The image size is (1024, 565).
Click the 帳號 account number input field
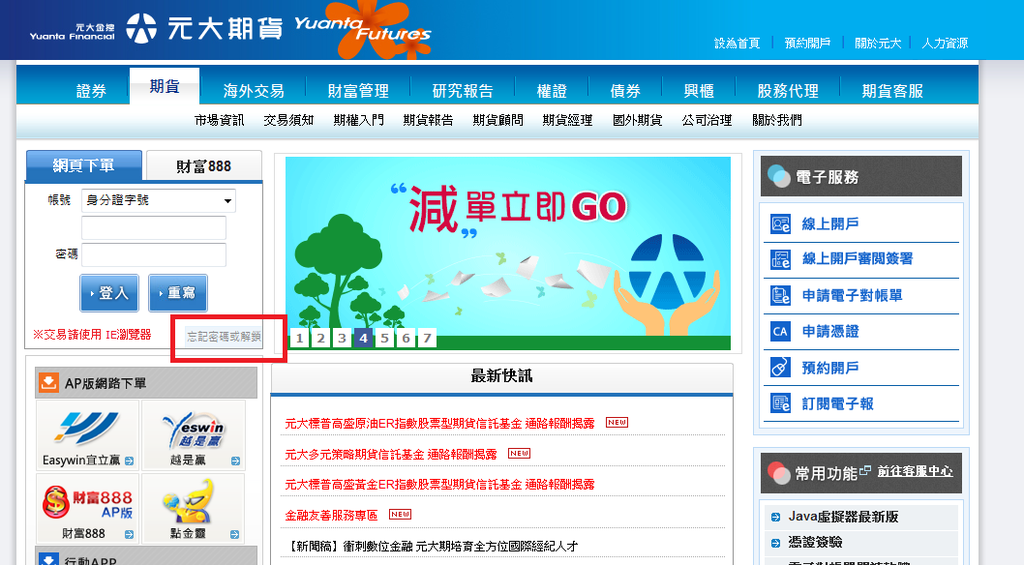tap(153, 228)
